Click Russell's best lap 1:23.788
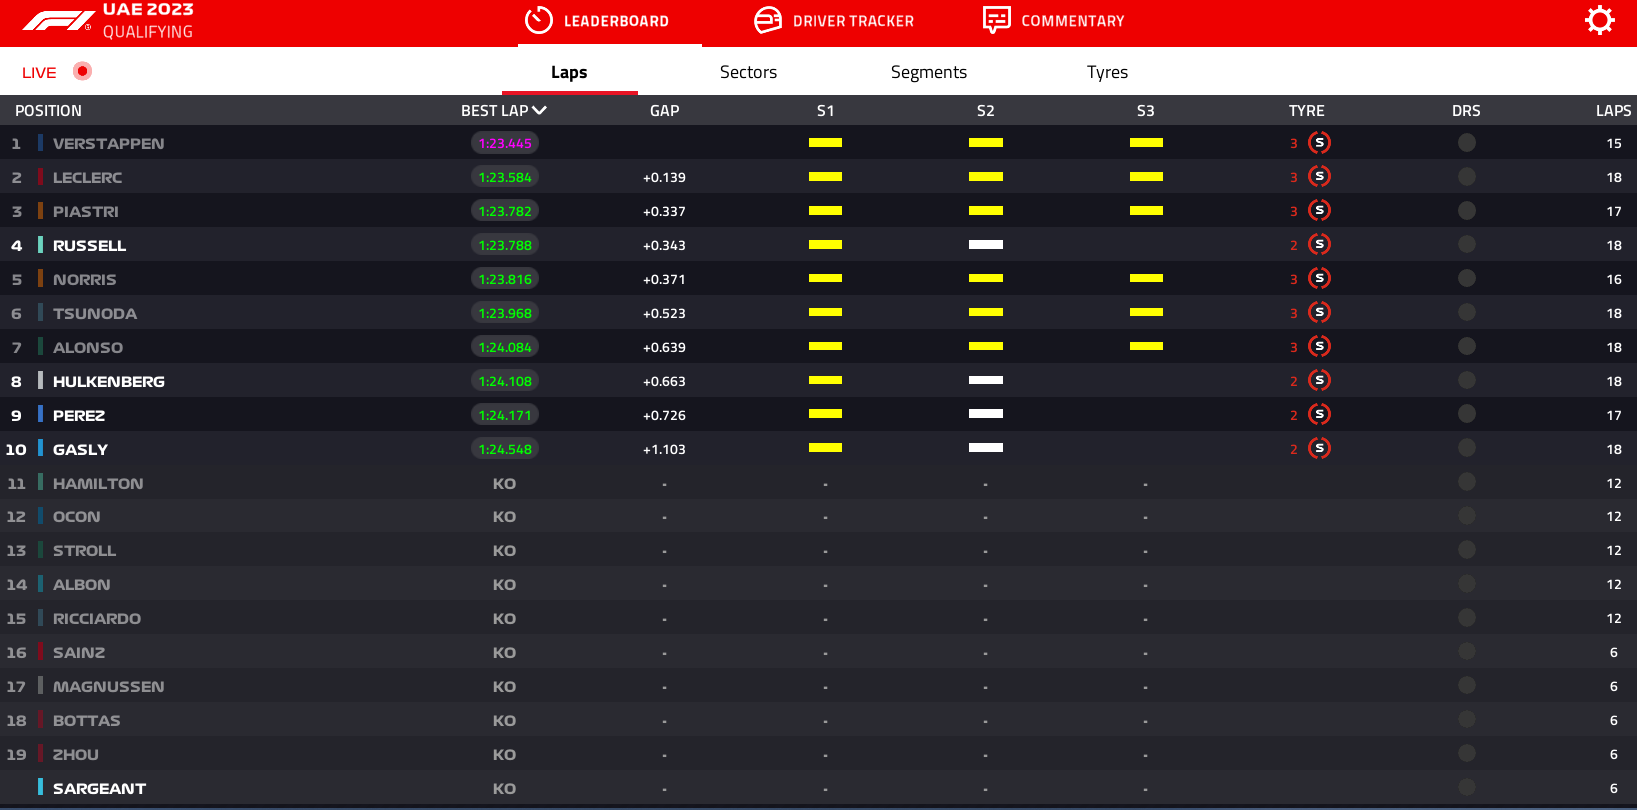 505,245
